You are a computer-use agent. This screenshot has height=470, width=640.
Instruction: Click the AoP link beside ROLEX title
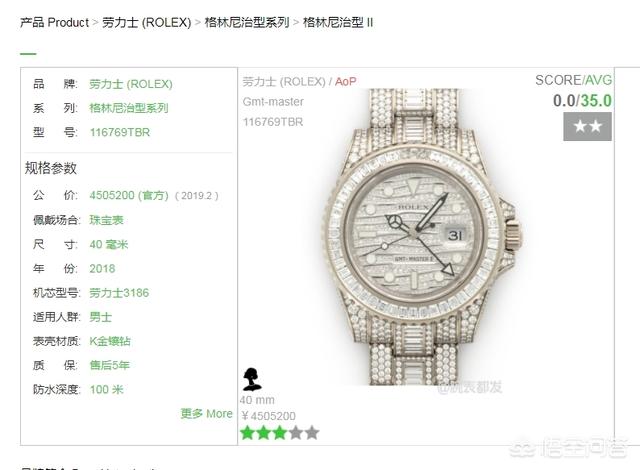[346, 82]
